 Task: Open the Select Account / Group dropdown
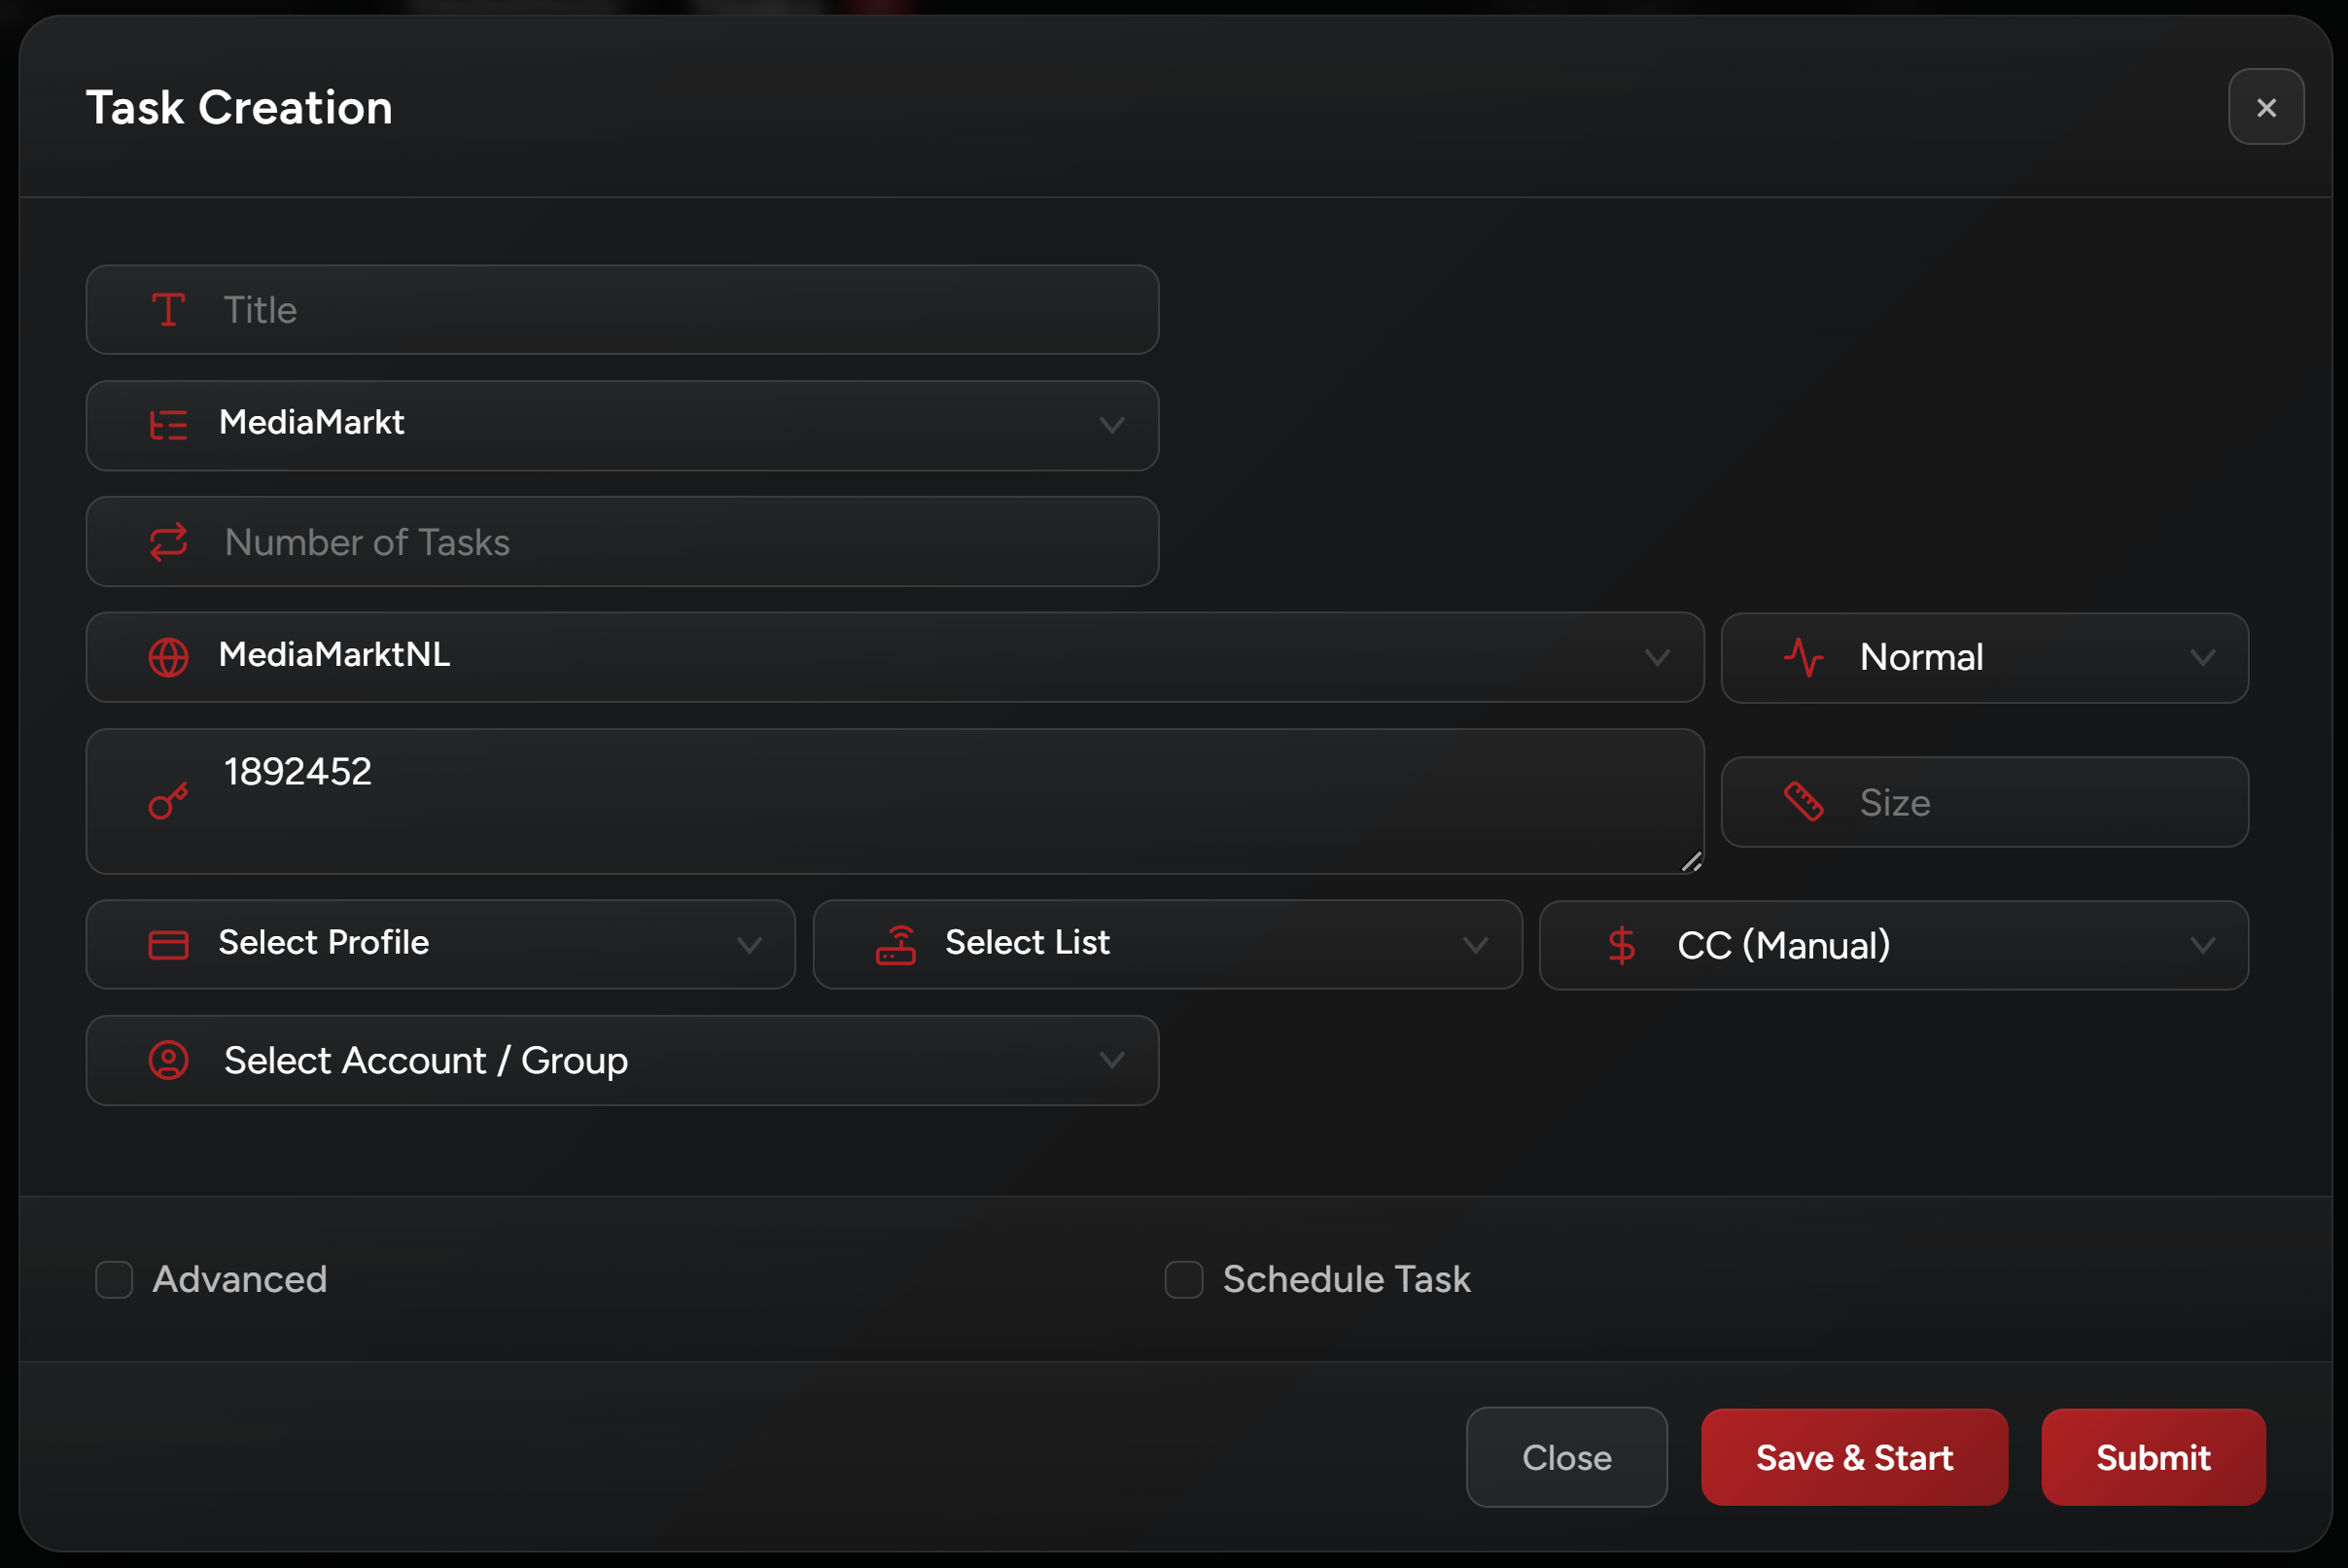pyautogui.click(x=622, y=1060)
